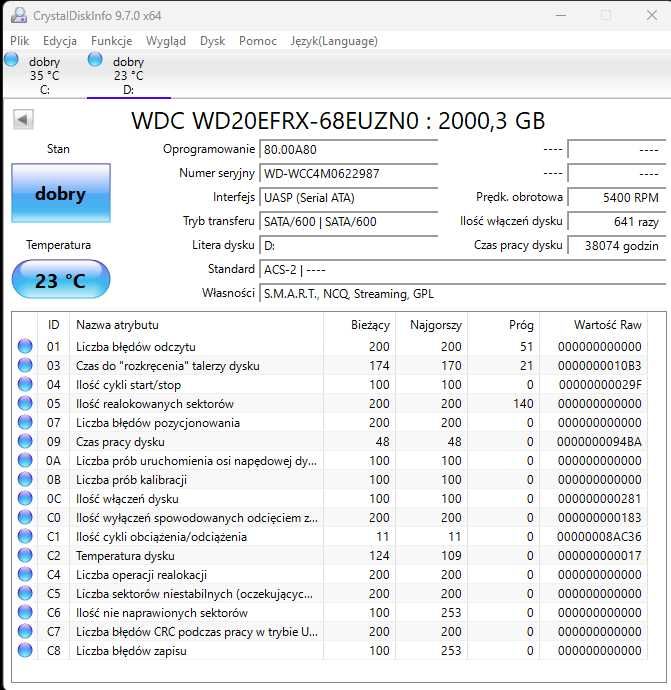Open the Język(Language) menu

point(334,41)
